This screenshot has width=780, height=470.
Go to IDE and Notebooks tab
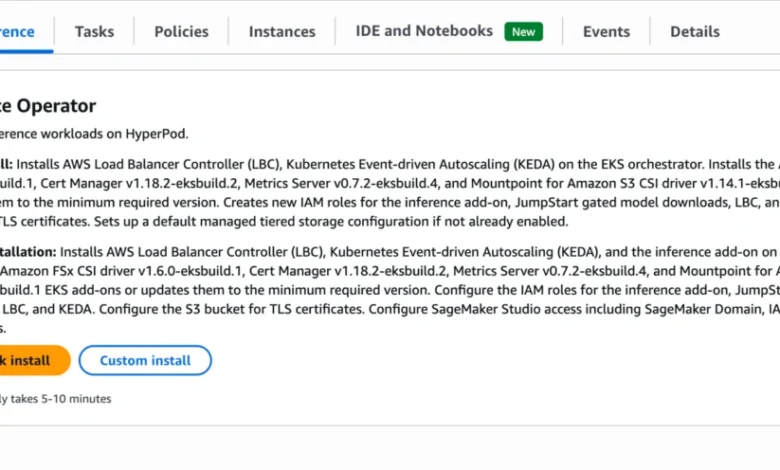pyautogui.click(x=424, y=31)
